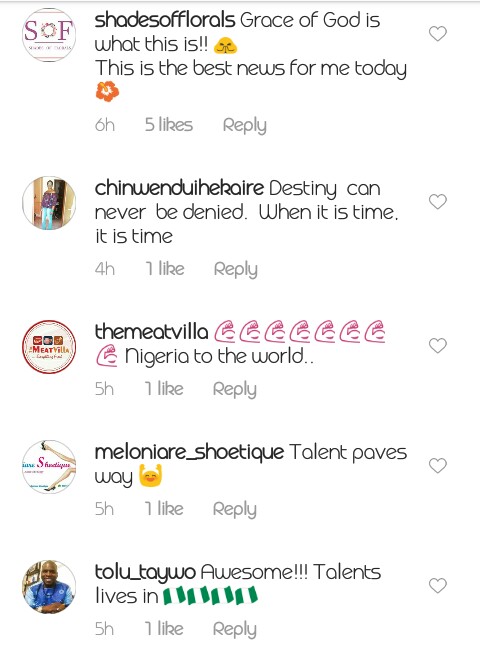The image size is (480, 670).
Task: Open the chinwenduihekaire username link
Action: click(179, 188)
